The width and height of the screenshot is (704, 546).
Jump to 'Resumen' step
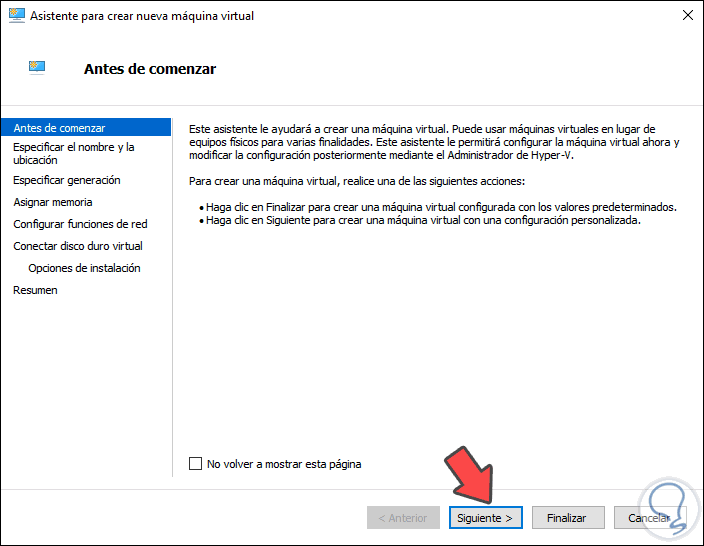pos(35,290)
